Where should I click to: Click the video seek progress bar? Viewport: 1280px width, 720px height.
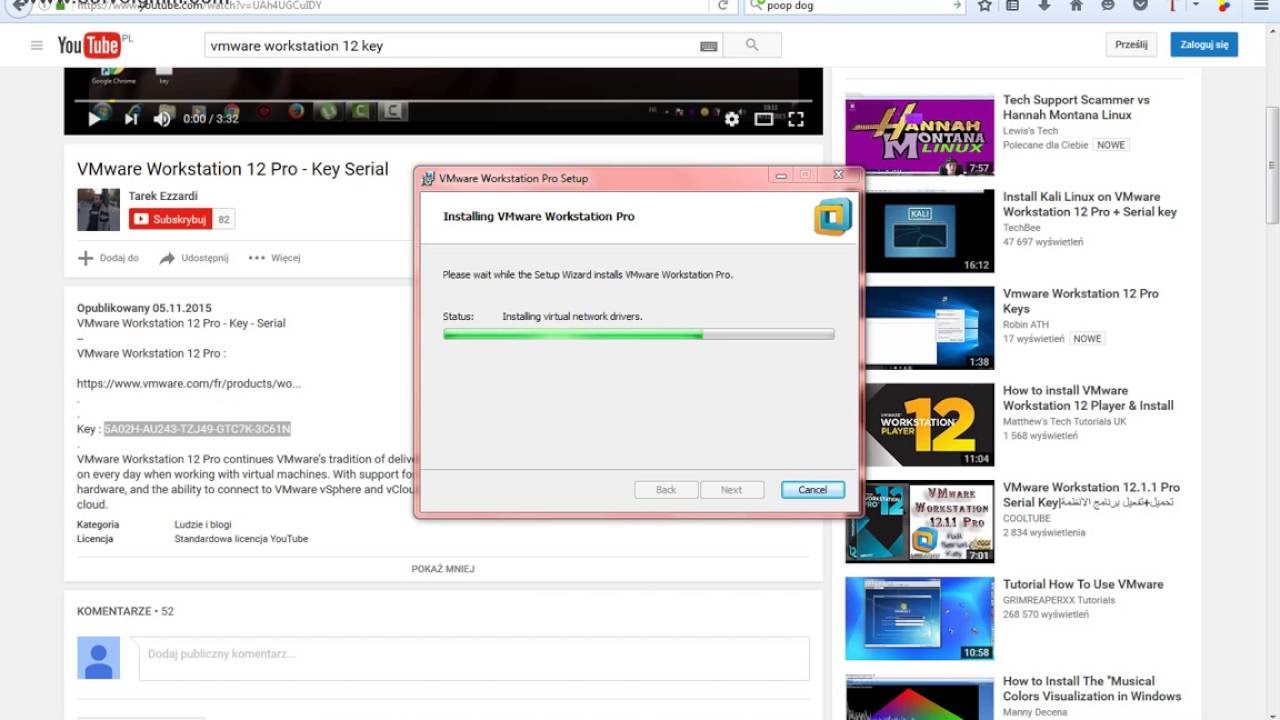click(x=444, y=101)
